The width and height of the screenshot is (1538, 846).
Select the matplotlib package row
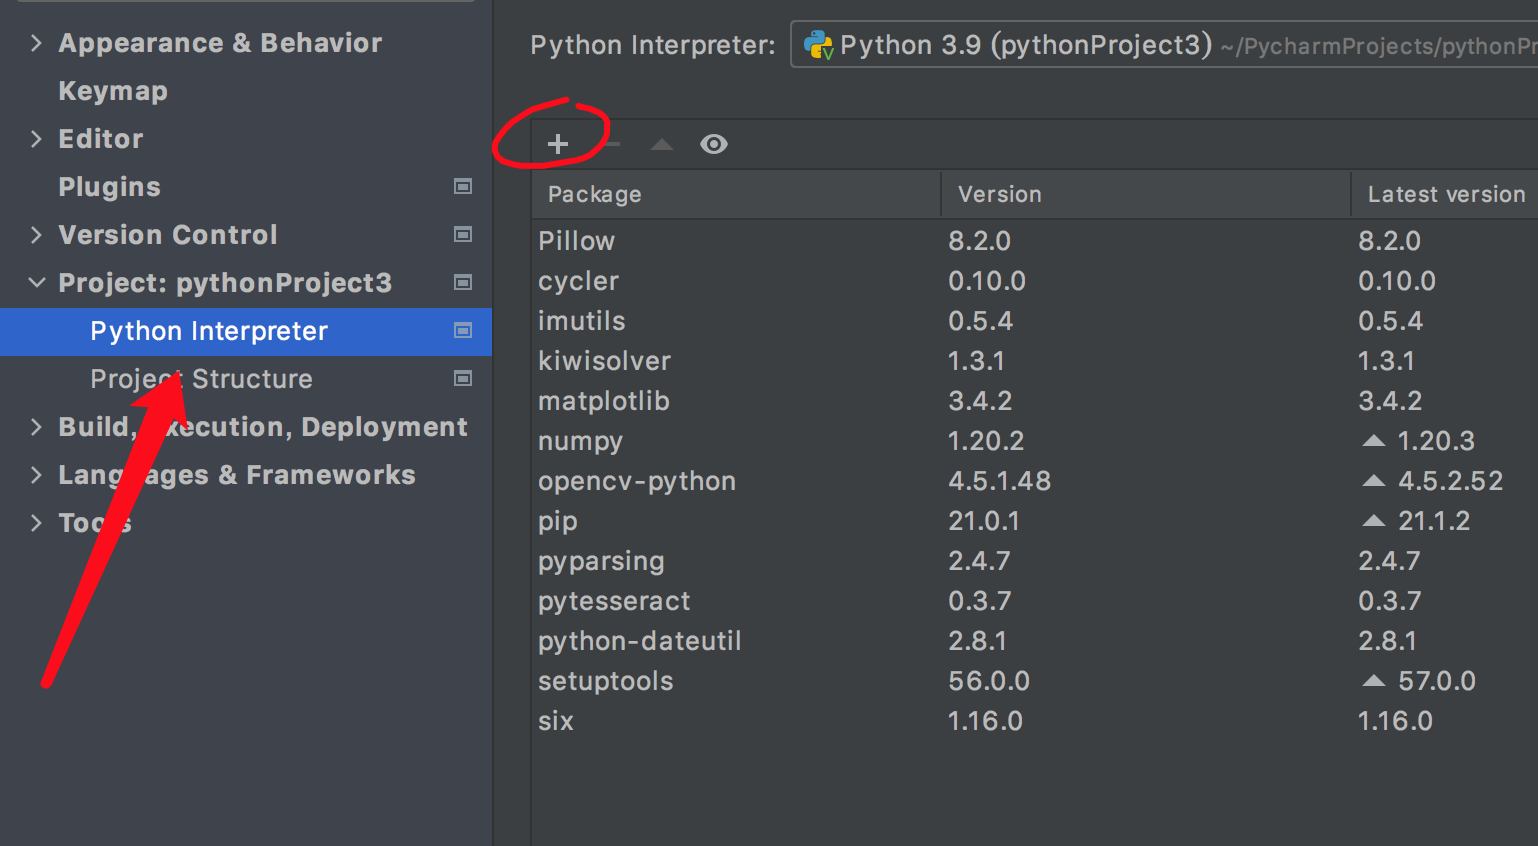(x=604, y=401)
